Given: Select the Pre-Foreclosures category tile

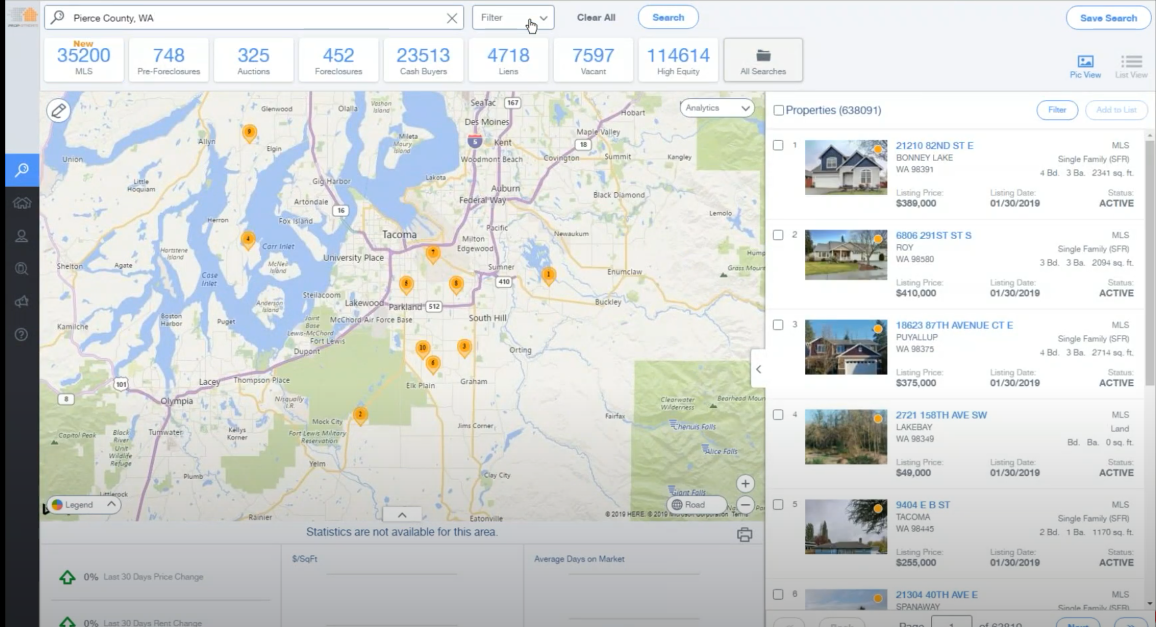Looking at the screenshot, I should pos(169,60).
